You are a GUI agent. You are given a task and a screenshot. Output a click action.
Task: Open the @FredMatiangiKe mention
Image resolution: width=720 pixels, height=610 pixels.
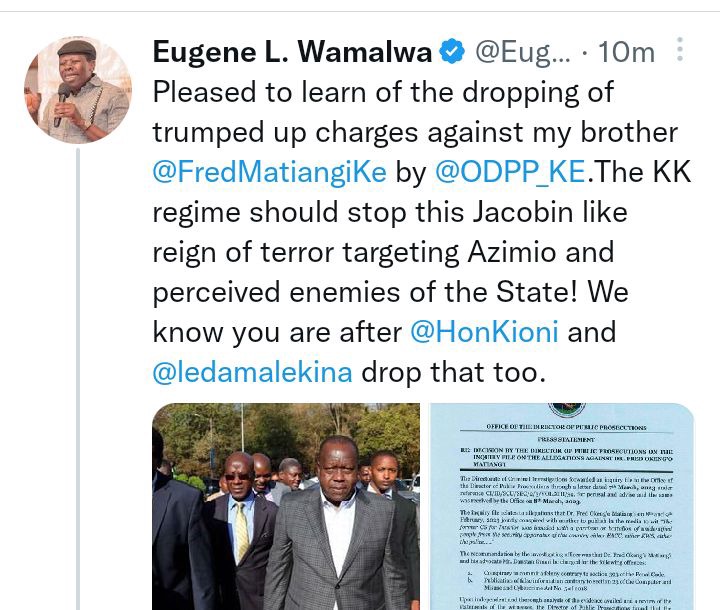click(270, 172)
